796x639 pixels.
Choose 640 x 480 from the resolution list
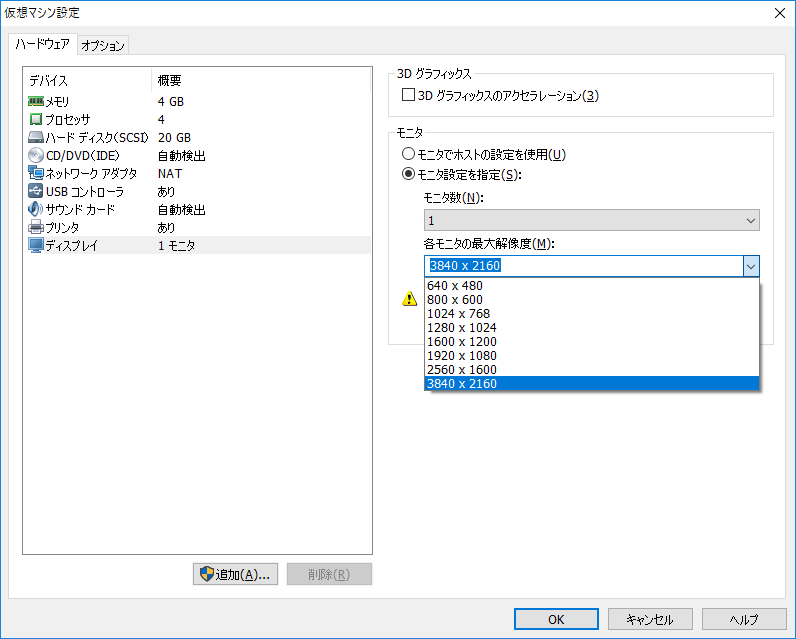click(591, 286)
